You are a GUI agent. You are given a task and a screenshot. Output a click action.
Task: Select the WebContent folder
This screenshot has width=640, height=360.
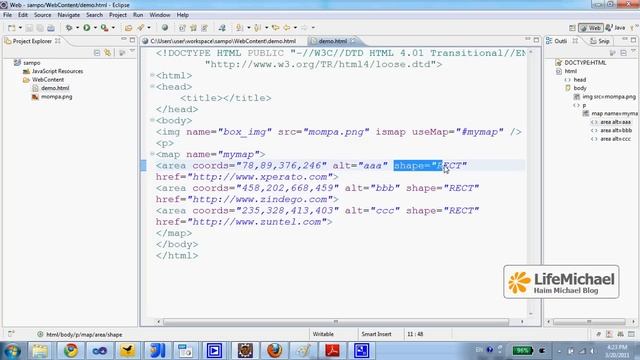point(48,80)
